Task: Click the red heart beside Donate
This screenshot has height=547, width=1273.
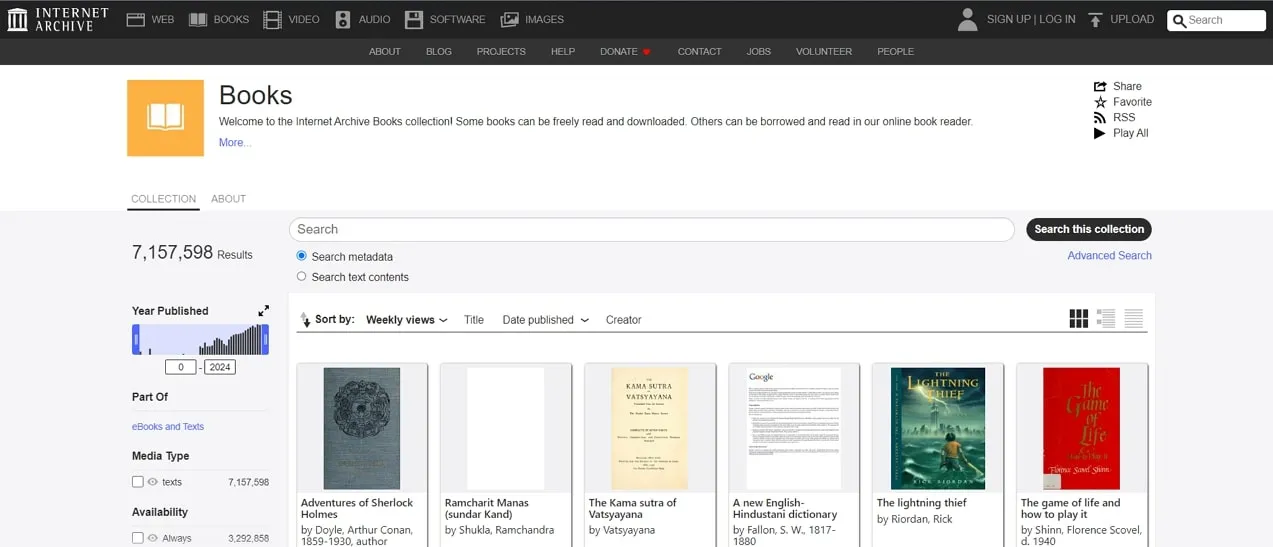Action: [647, 52]
